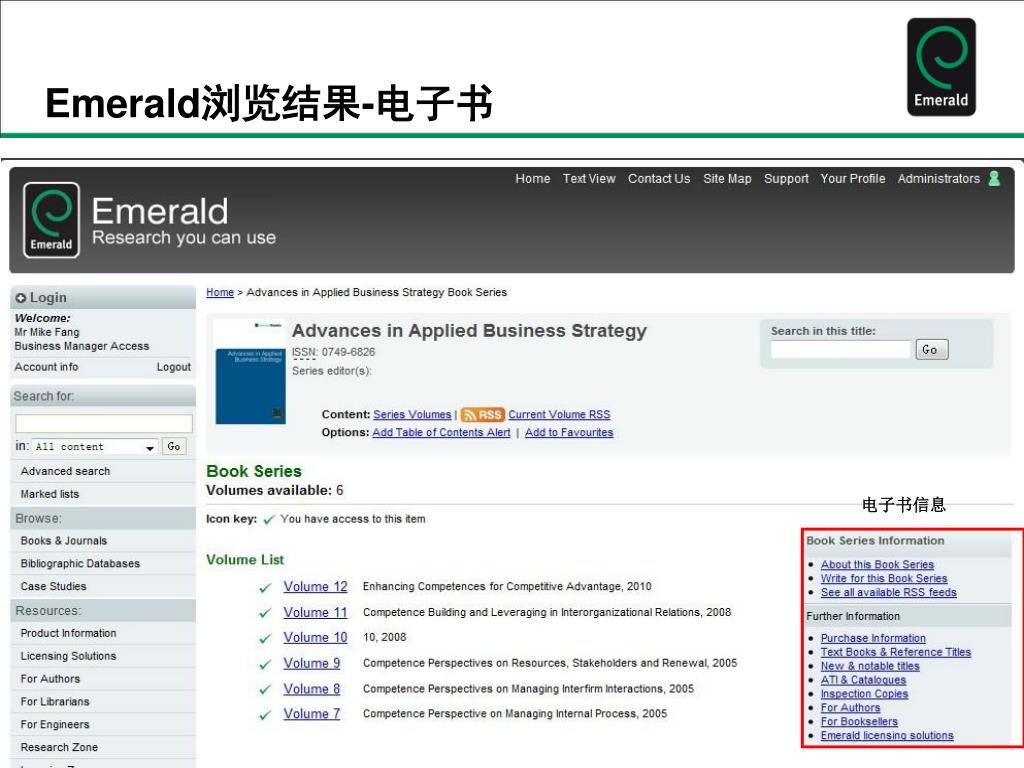Open the Support page
The width and height of the screenshot is (1024, 768).
[786, 178]
